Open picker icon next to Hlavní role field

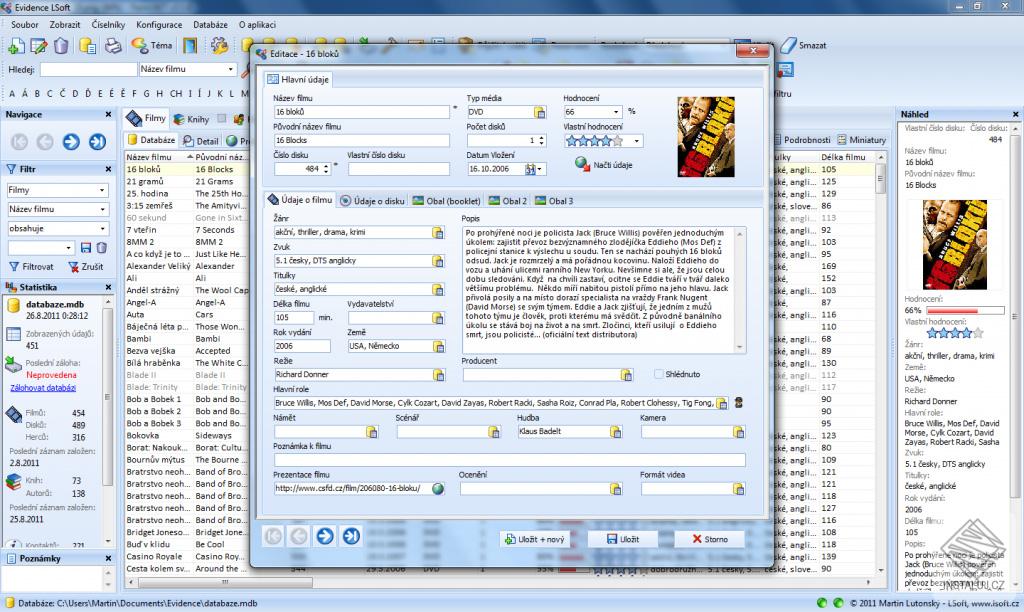coord(722,403)
